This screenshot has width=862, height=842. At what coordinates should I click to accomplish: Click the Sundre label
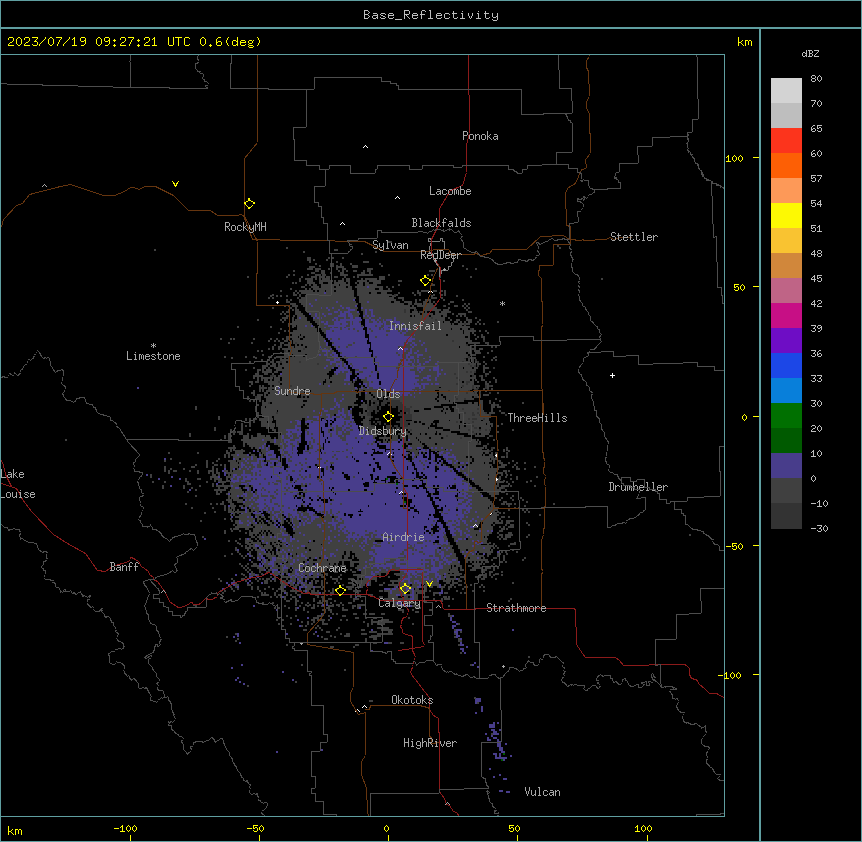click(x=292, y=391)
